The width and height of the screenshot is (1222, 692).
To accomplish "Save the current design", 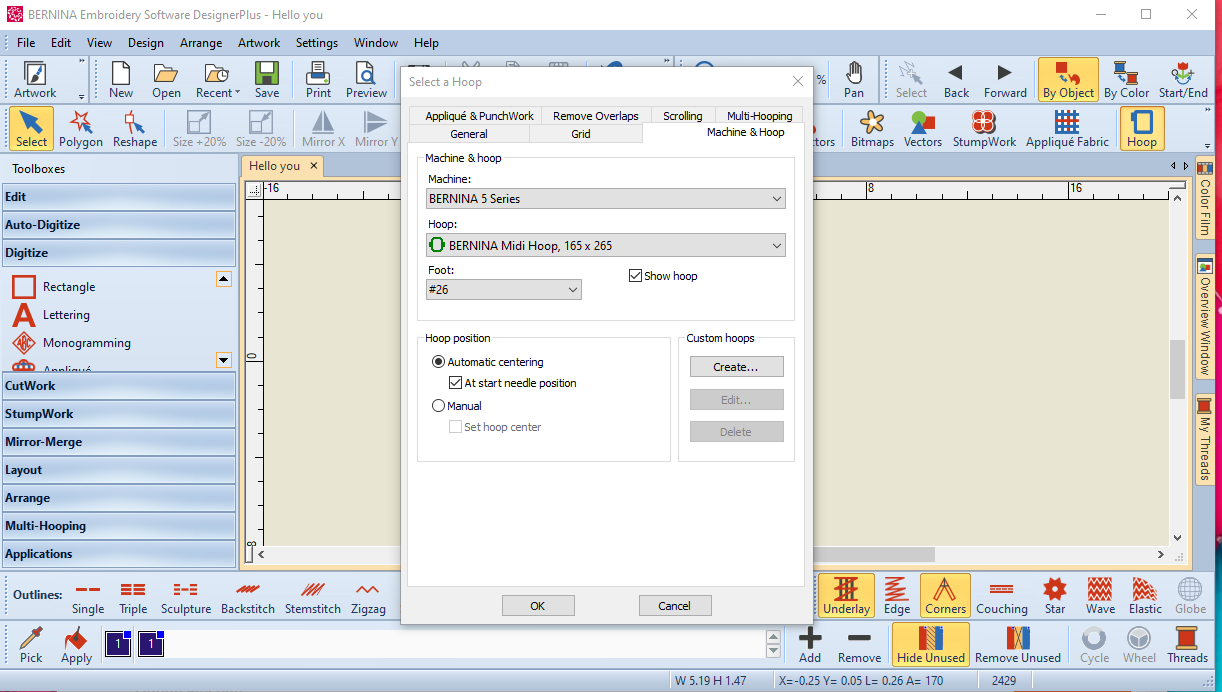I will point(267,80).
